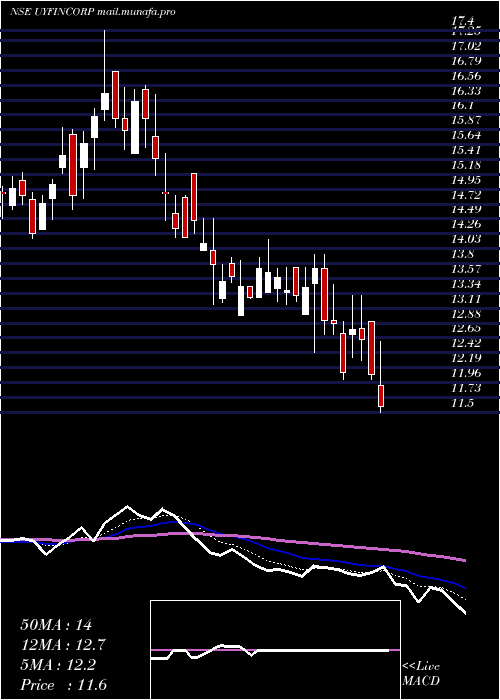Image resolution: width=500 pixels, height=700 pixels.
Task: Click the 13.57 price axis label
Action: pyautogui.click(x=466, y=269)
